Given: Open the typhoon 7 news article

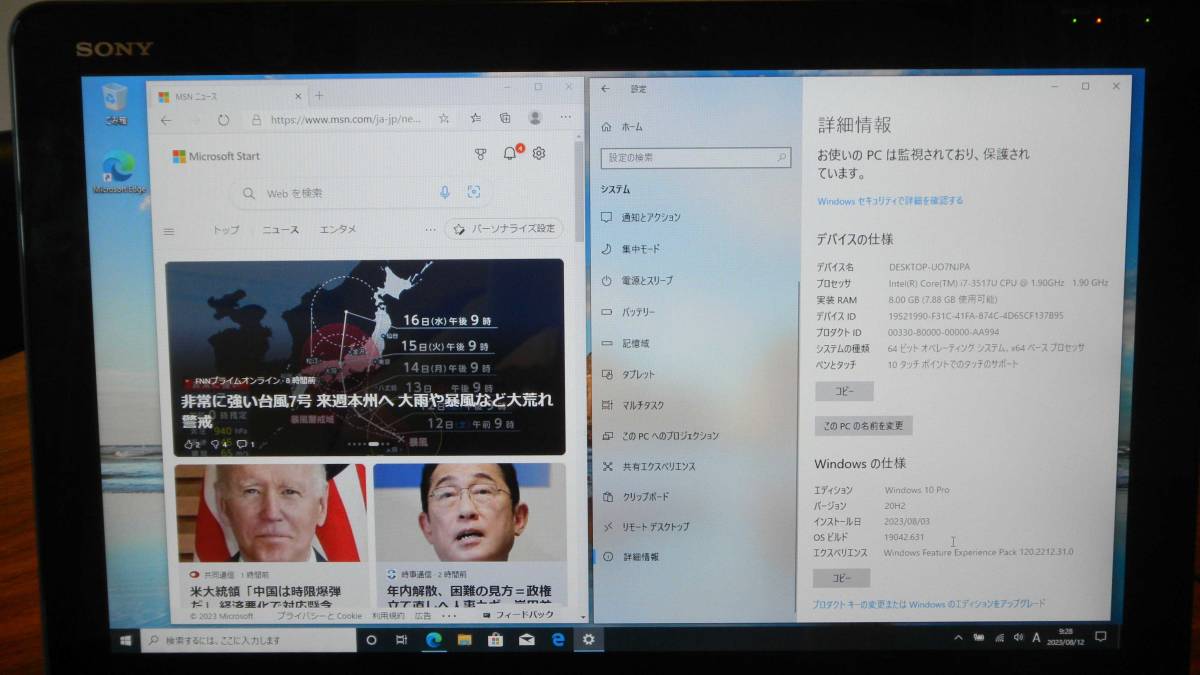Looking at the screenshot, I should (365, 357).
